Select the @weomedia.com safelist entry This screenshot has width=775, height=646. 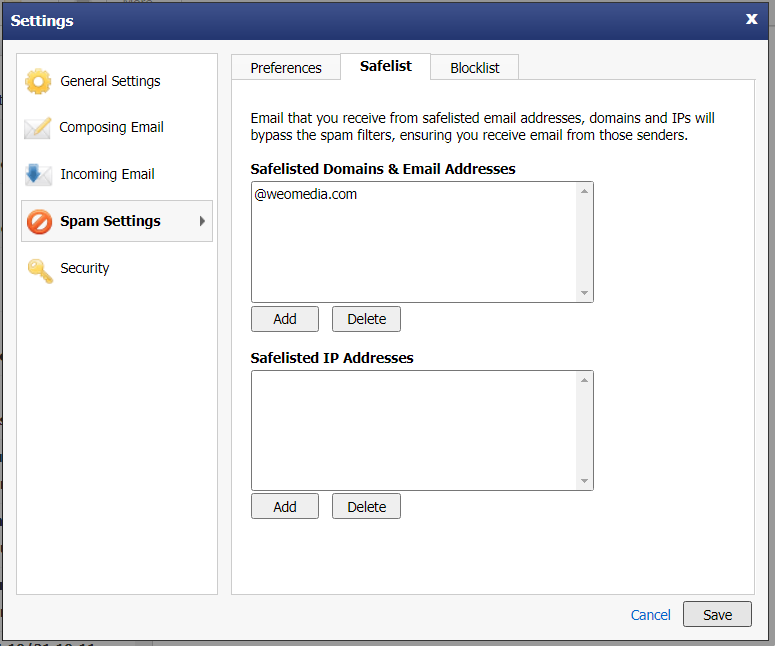(305, 194)
